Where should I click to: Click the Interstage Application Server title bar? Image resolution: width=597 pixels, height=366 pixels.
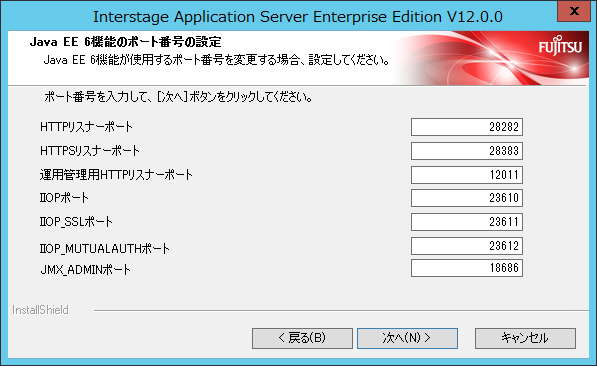pos(298,17)
